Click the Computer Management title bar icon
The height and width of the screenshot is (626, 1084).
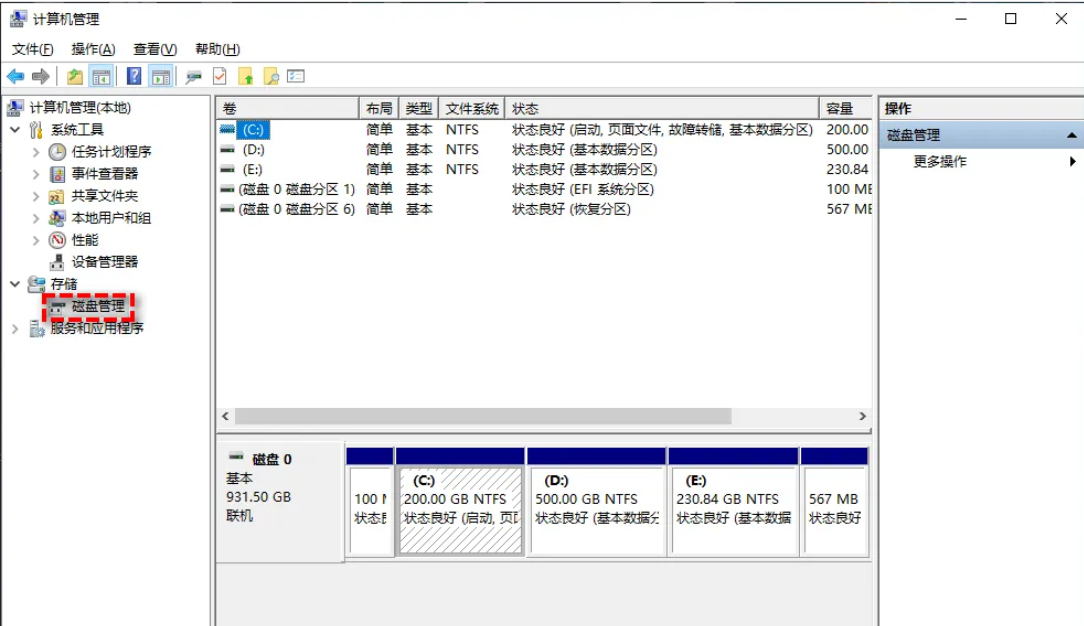[x=19, y=19]
